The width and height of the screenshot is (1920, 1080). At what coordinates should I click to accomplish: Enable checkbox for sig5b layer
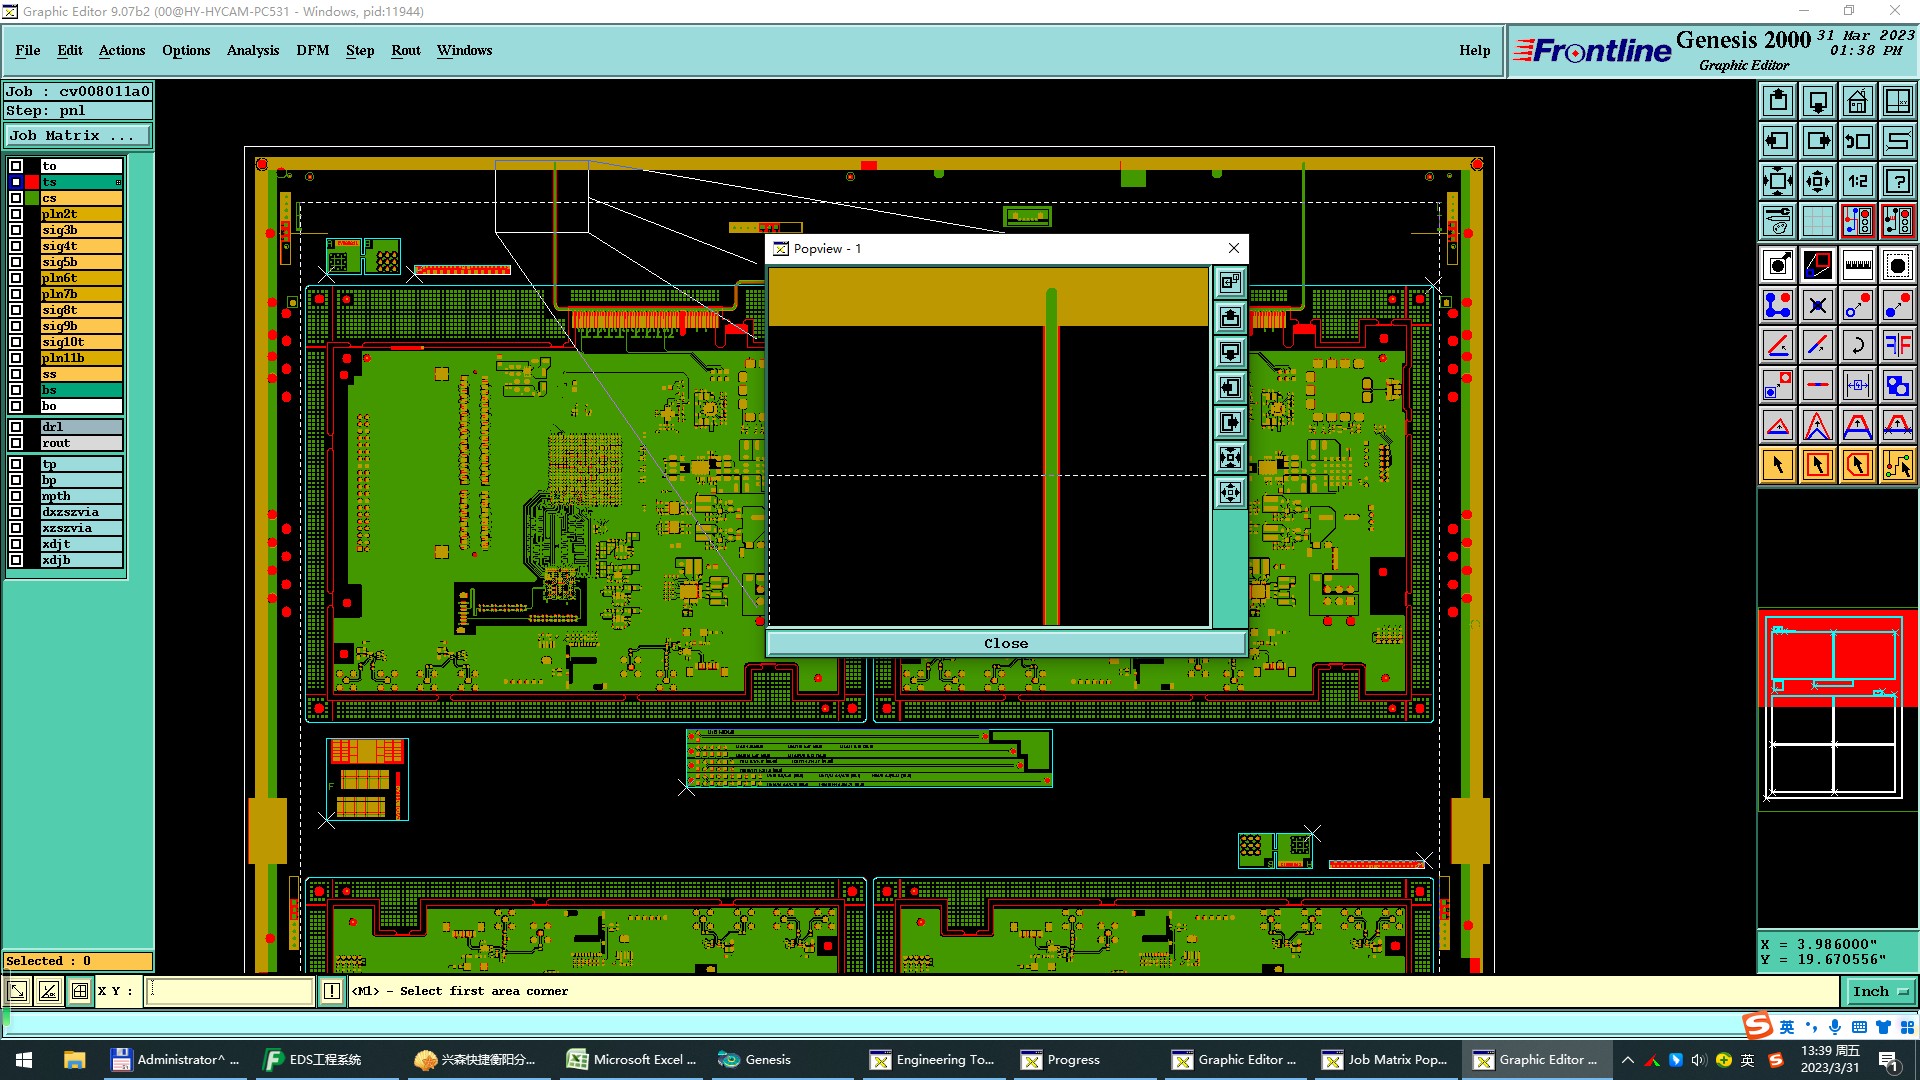pyautogui.click(x=16, y=262)
